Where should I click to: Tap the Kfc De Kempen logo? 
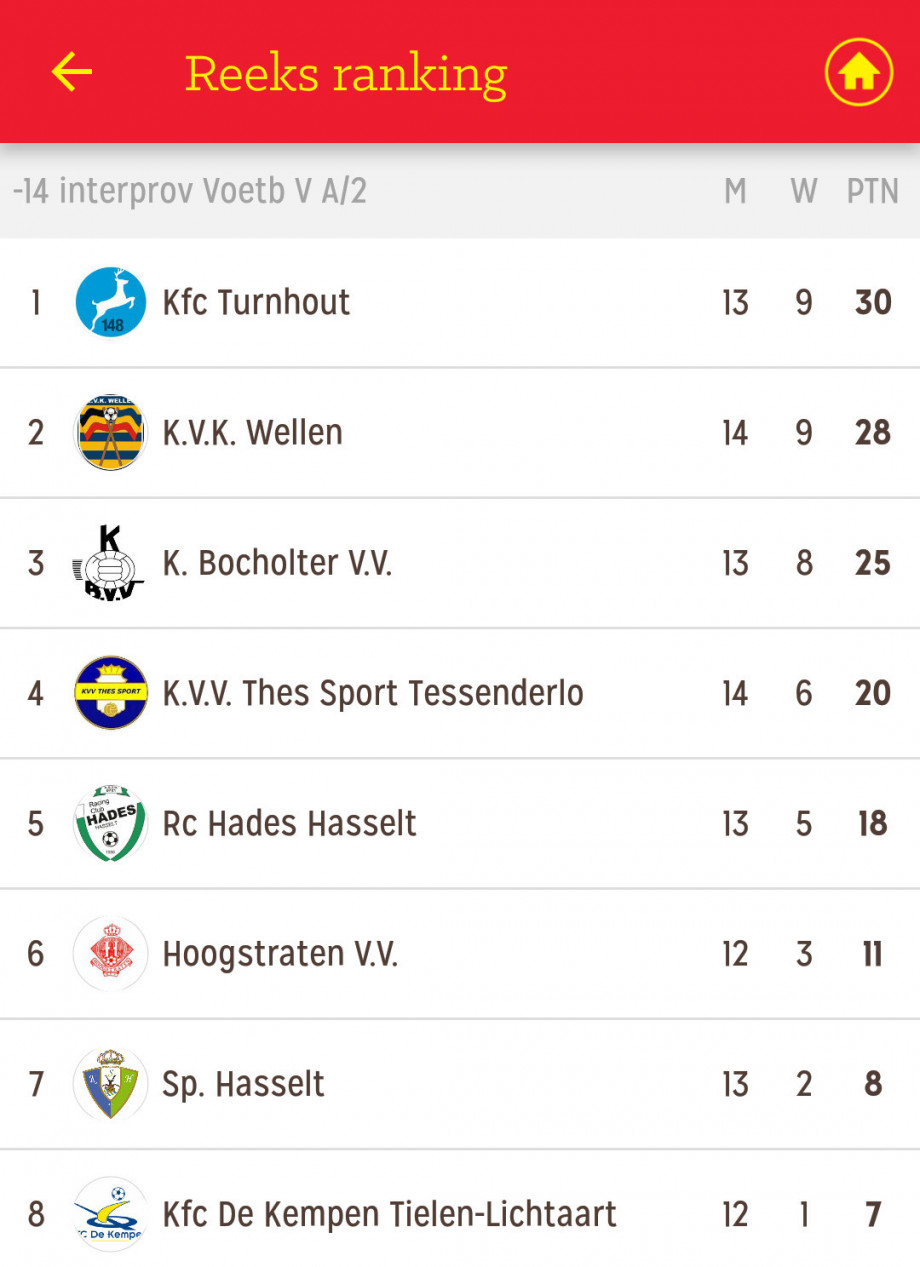tap(111, 1214)
